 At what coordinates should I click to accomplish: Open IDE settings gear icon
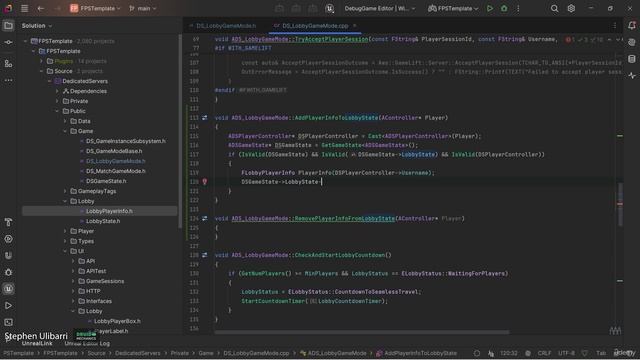(x=571, y=8)
